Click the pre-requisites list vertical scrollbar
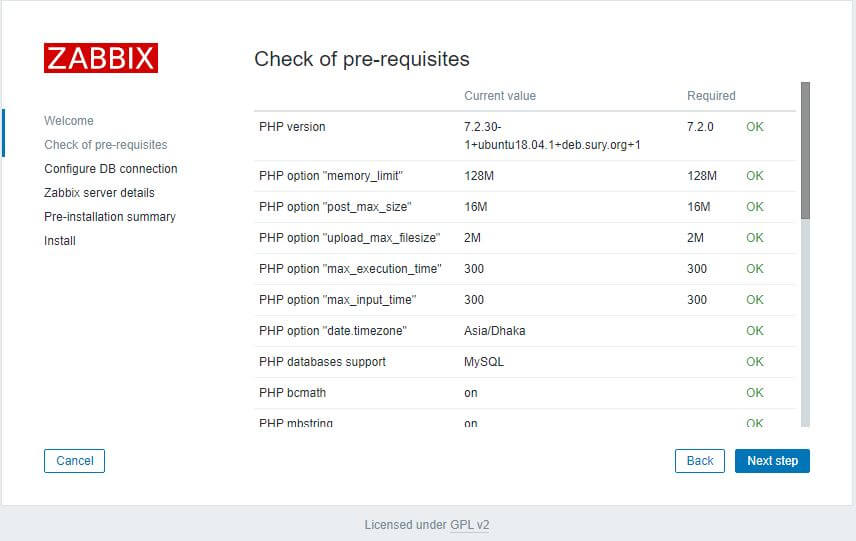Screen dimensions: 856x541 click(805, 150)
